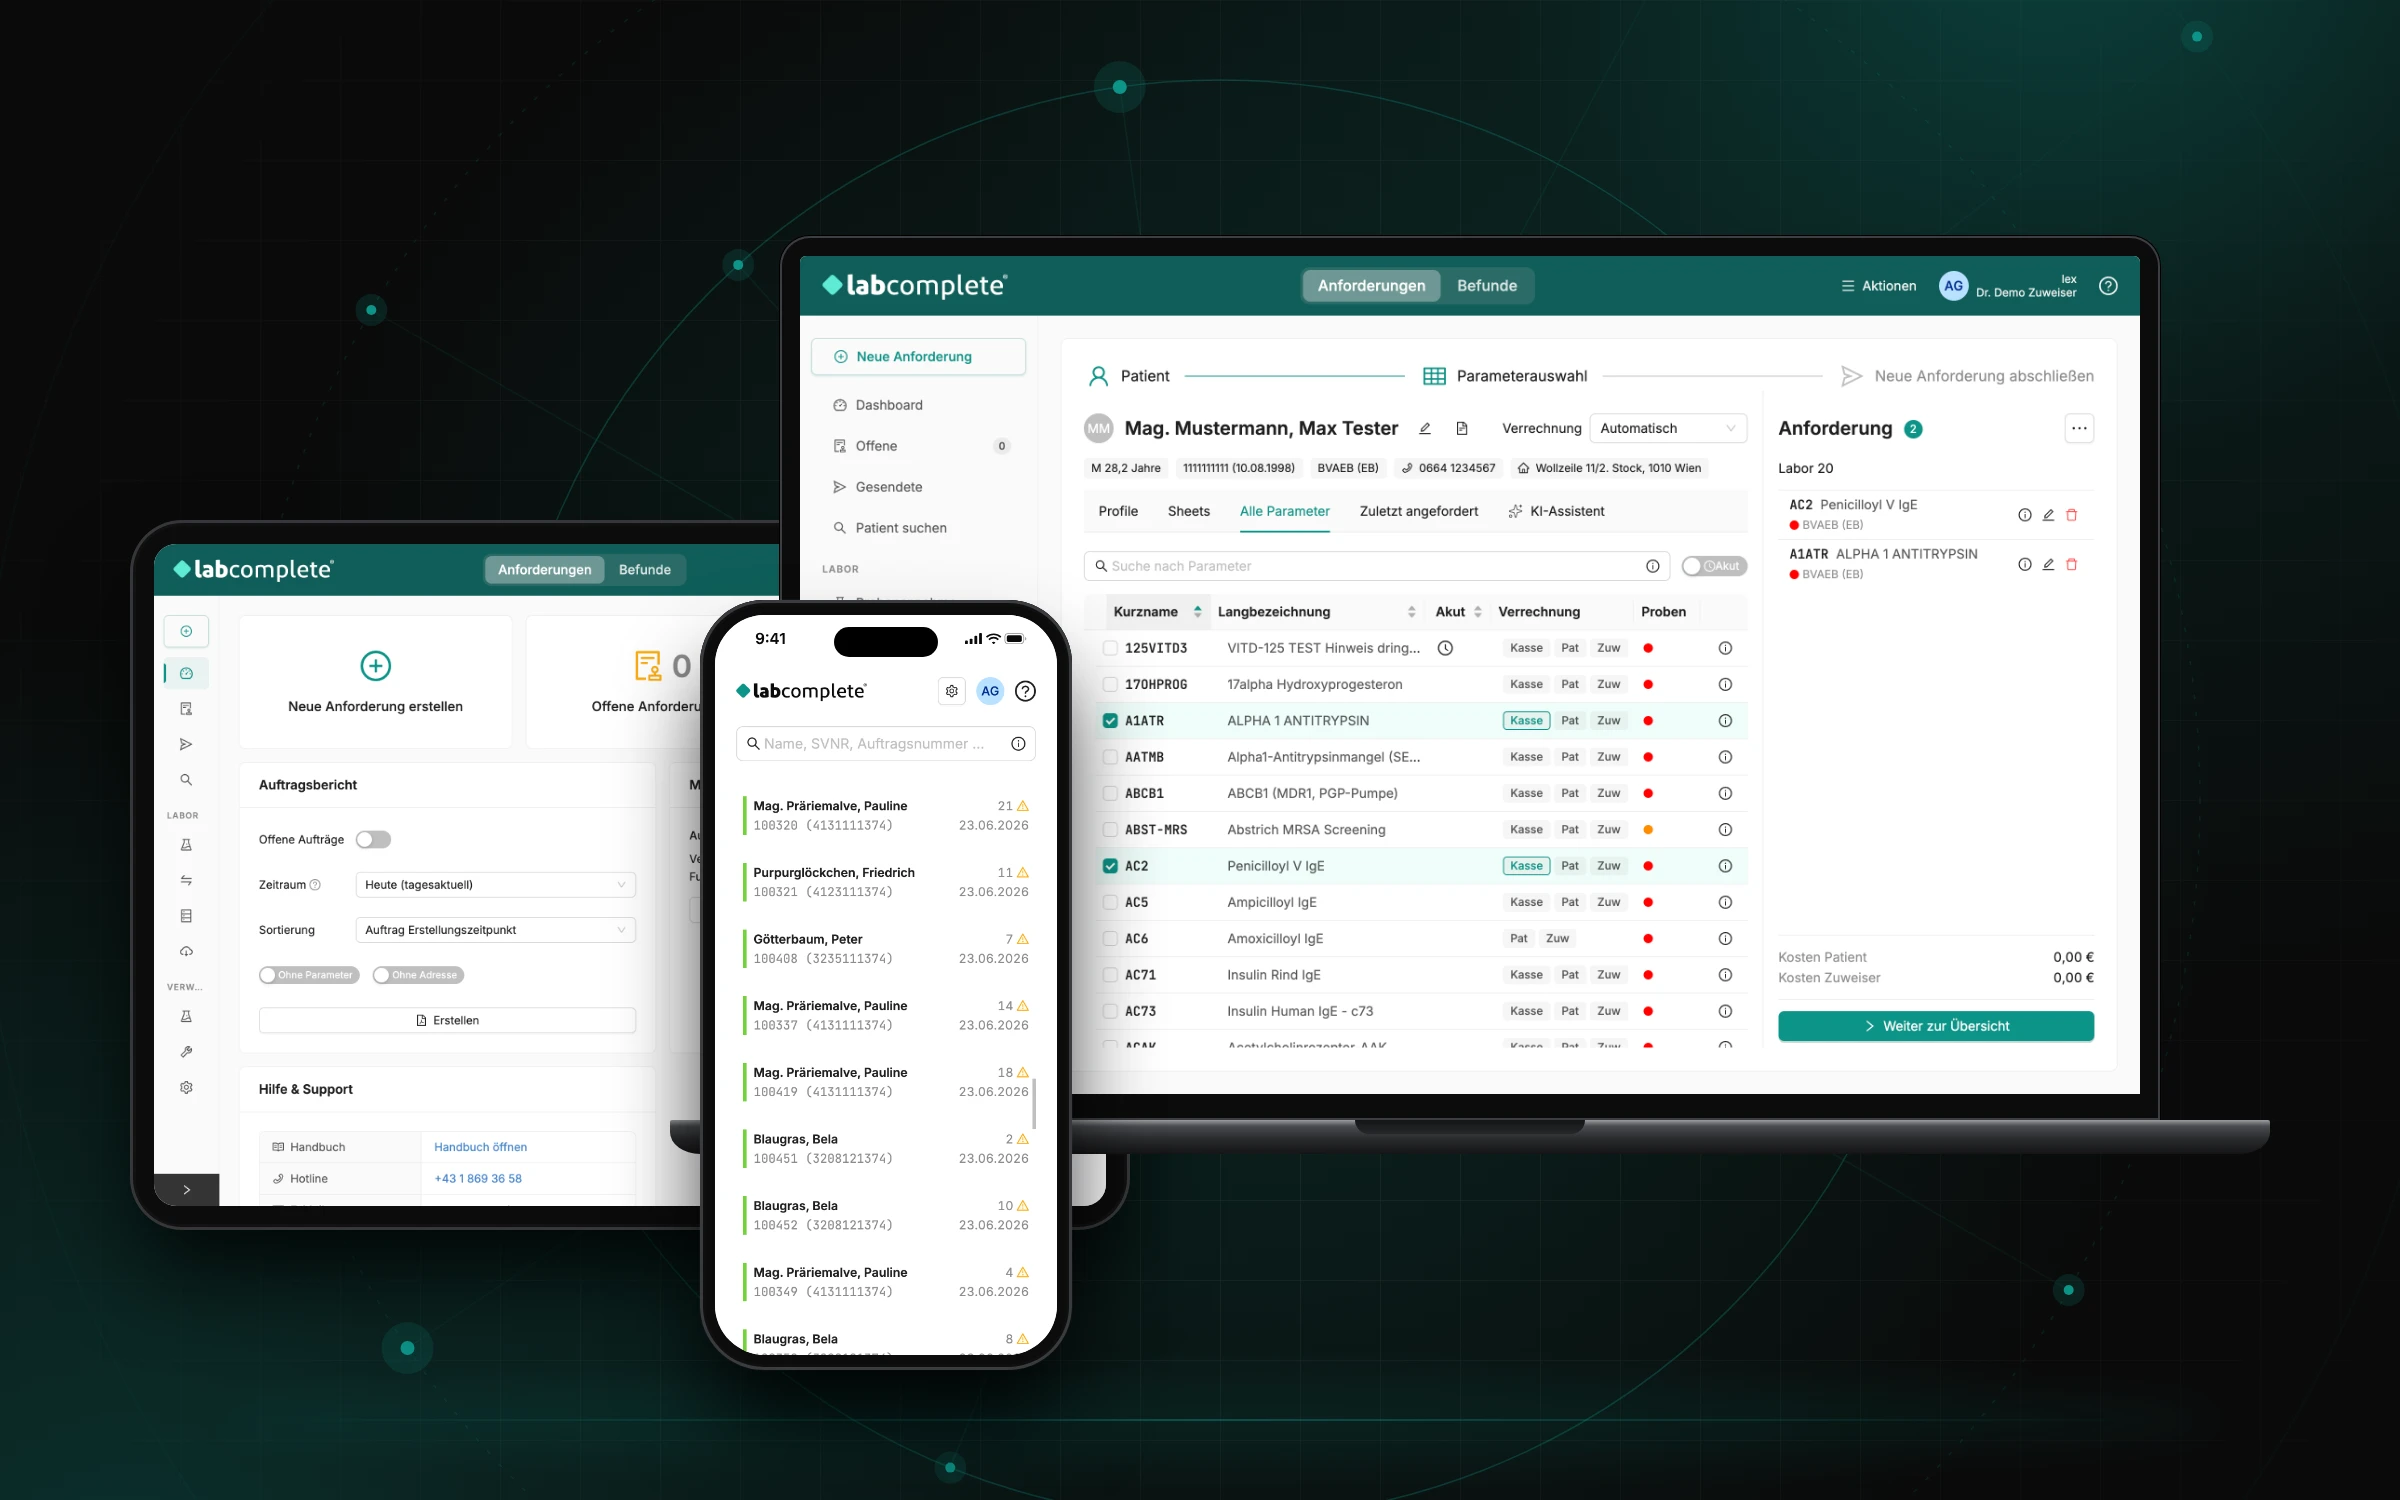
Task: Delete A1ATR ALPHA 1 ANTITRYPSIN from Anforderung
Action: 2072,564
